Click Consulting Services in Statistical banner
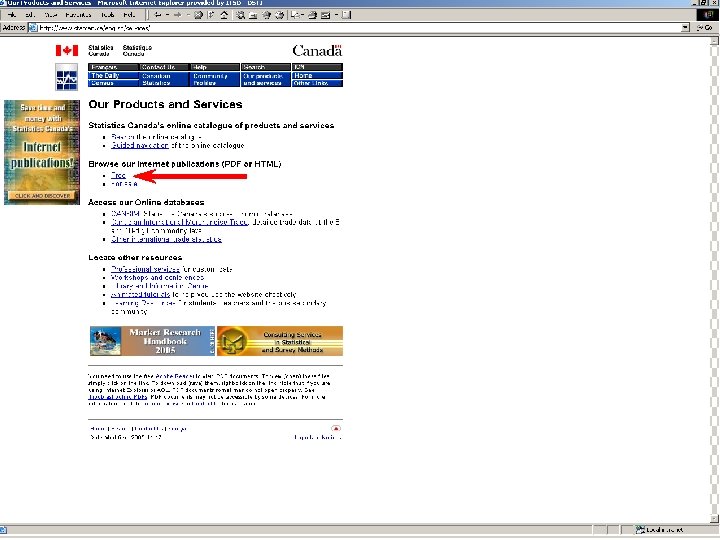This screenshot has height=540, width=720. tap(280, 341)
